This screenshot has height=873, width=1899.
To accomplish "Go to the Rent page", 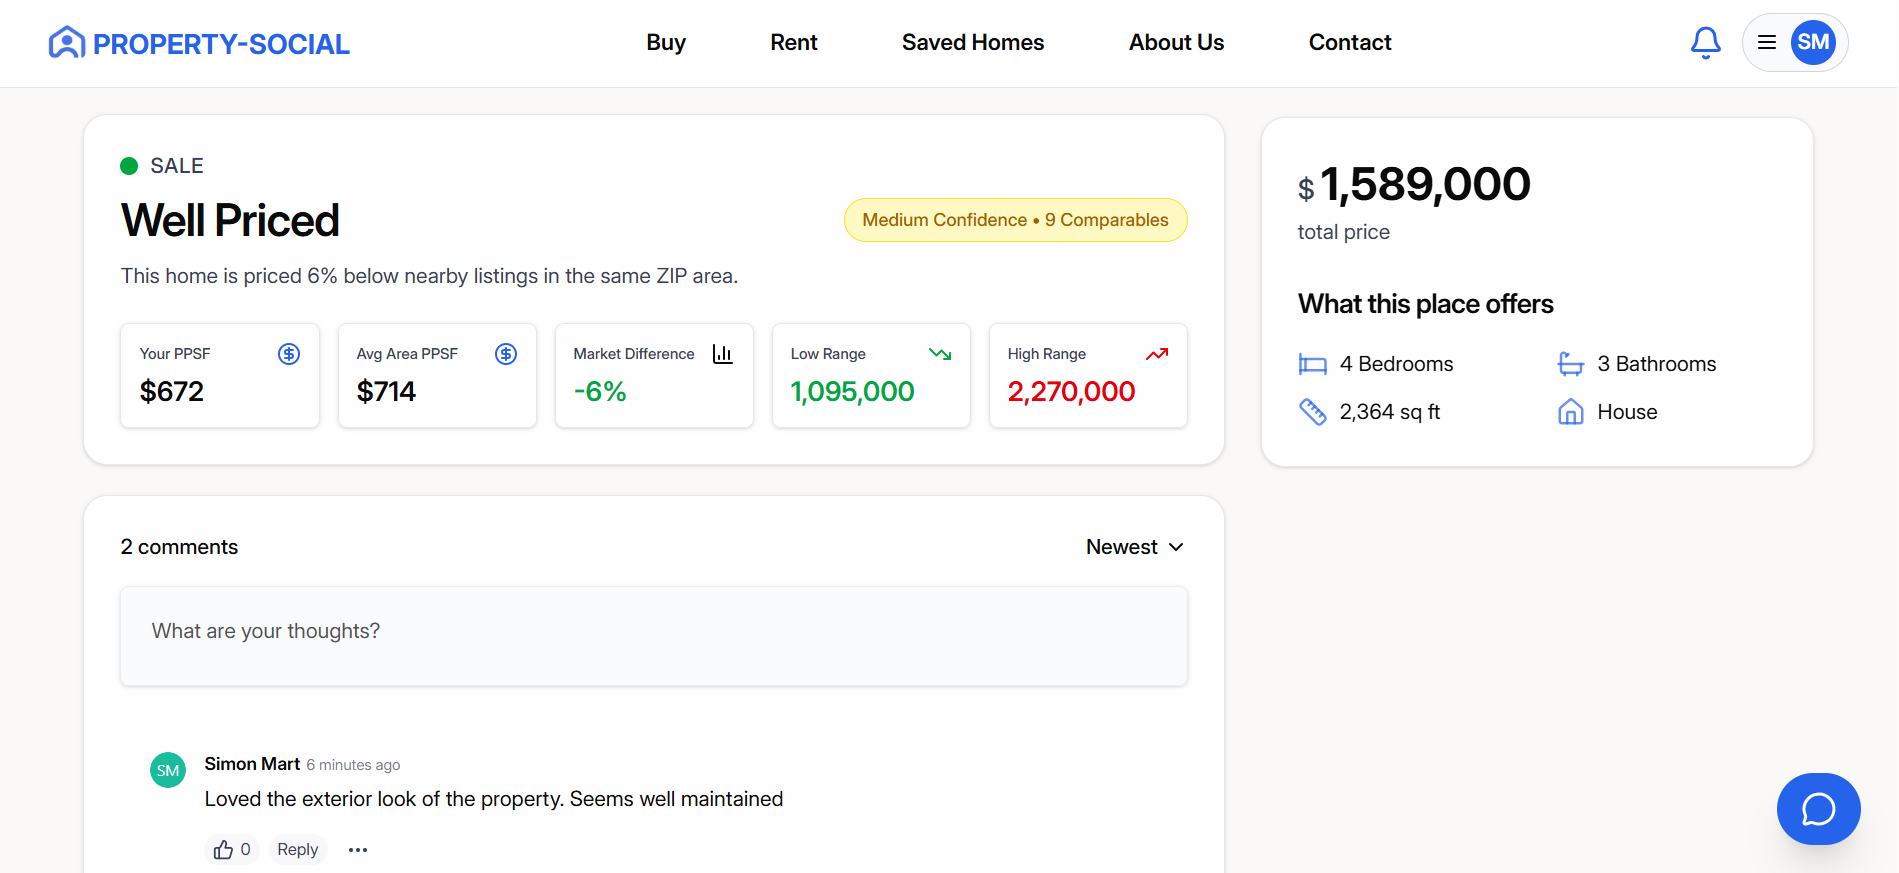I will click(794, 43).
